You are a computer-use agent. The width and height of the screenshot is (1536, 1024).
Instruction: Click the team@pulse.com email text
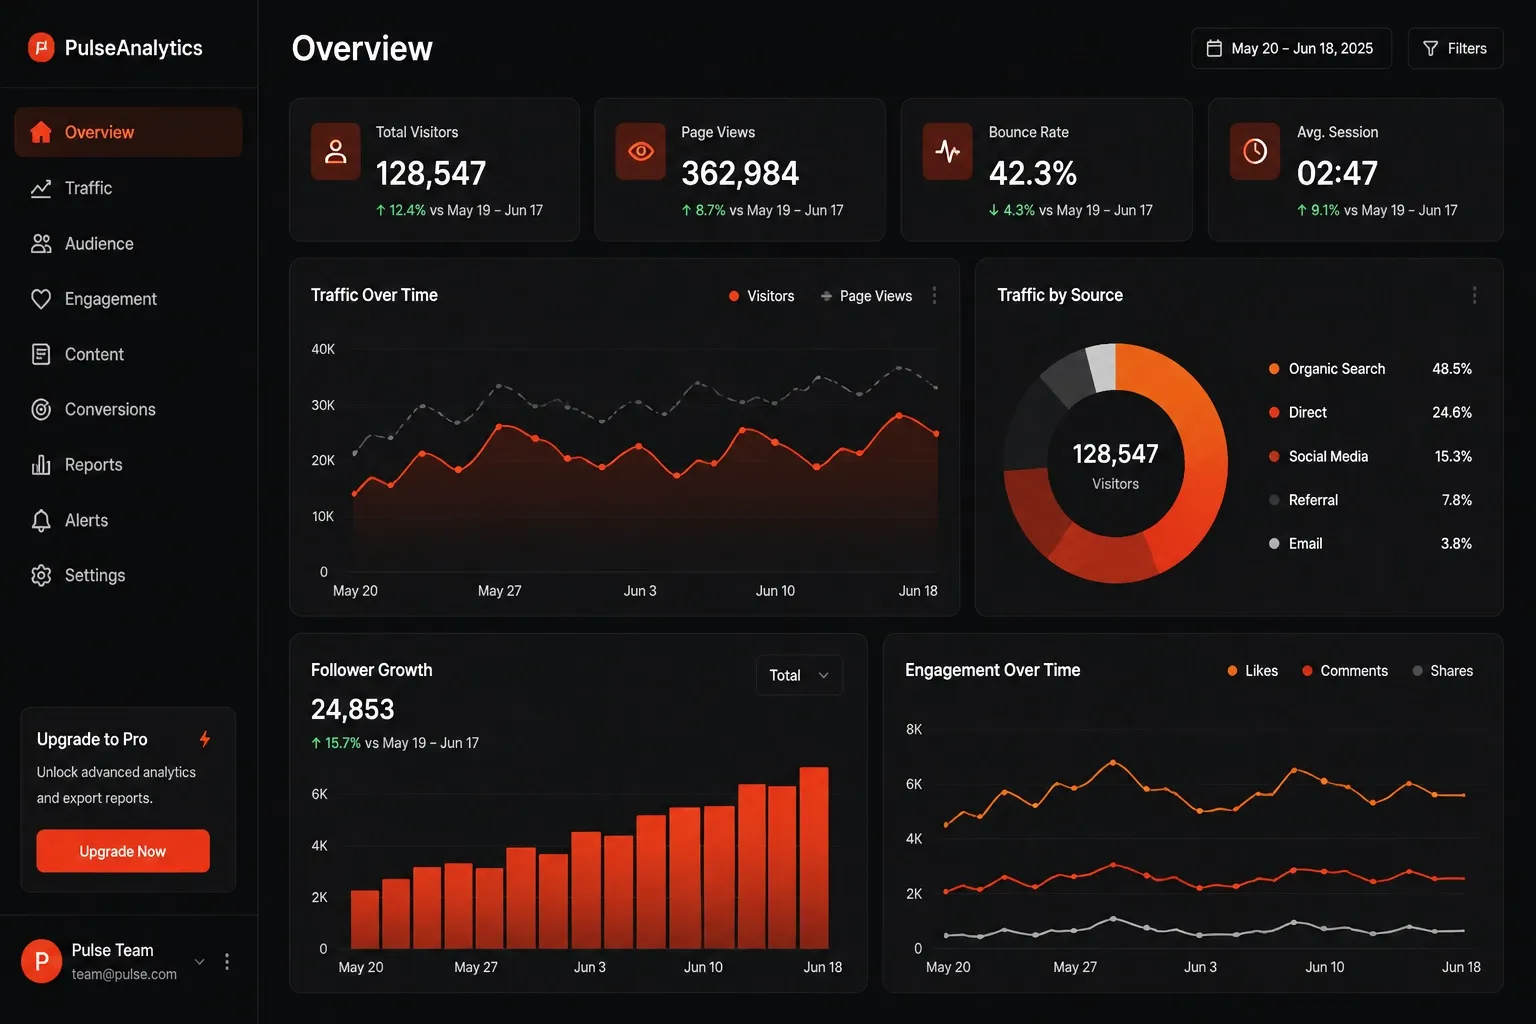(124, 974)
